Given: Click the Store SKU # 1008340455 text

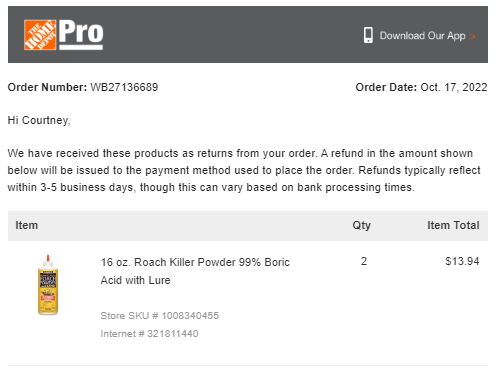Looking at the screenshot, I should pos(160,316).
